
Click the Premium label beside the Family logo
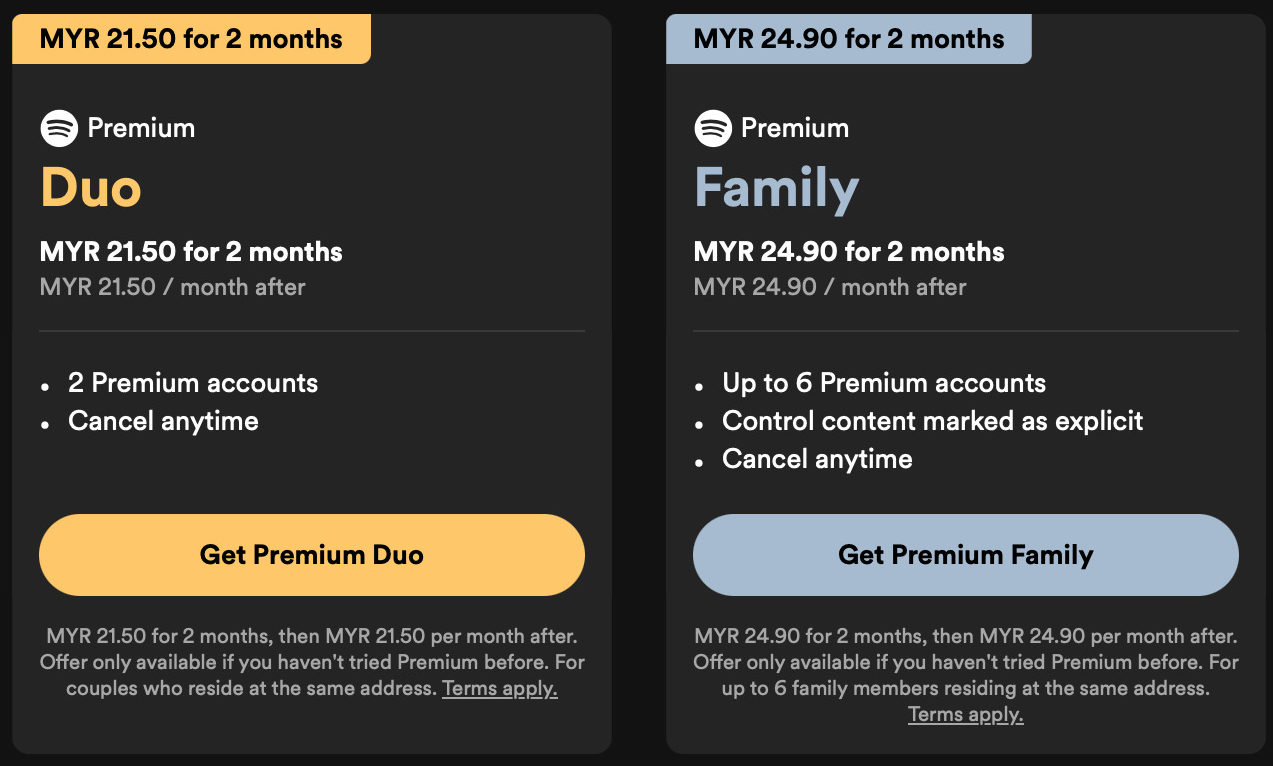795,128
